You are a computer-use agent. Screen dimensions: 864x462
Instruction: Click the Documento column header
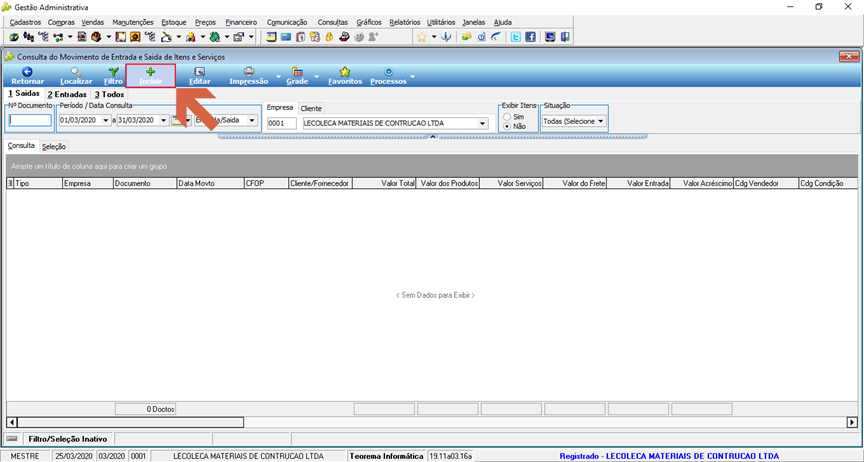(x=144, y=183)
